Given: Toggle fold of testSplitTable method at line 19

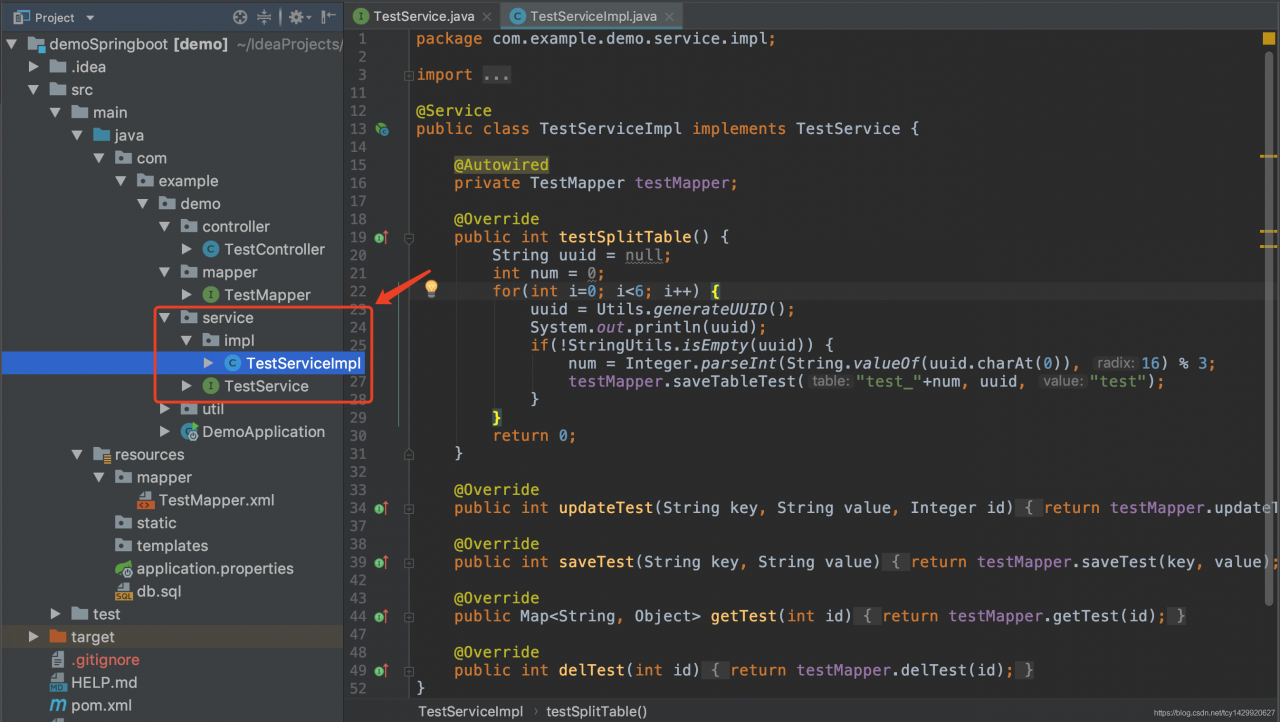Looking at the screenshot, I should [x=408, y=237].
